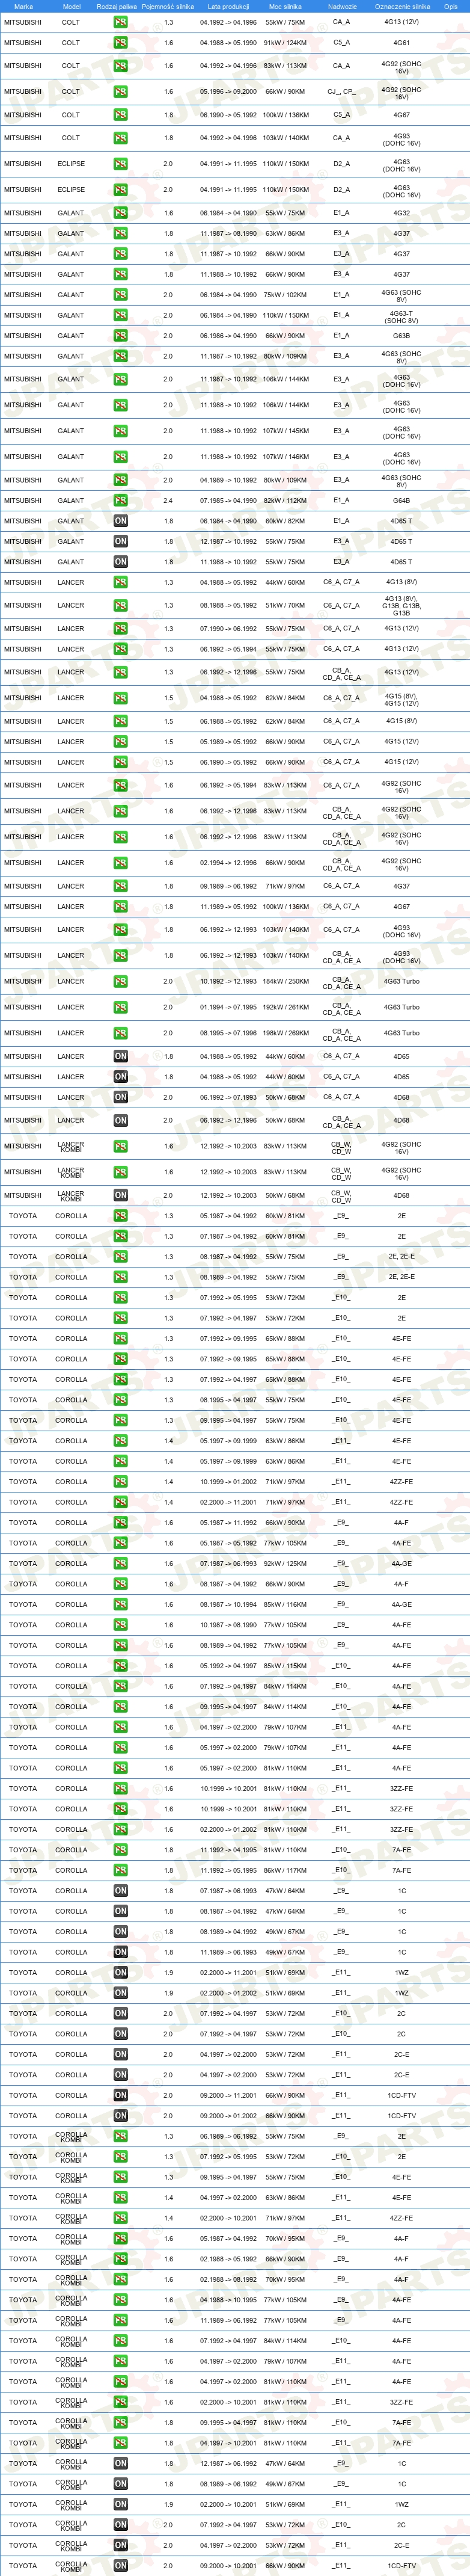Click petrol icon for Lancer 192kW / 261KM Turbo
This screenshot has width=470, height=2576.
tap(120, 1007)
